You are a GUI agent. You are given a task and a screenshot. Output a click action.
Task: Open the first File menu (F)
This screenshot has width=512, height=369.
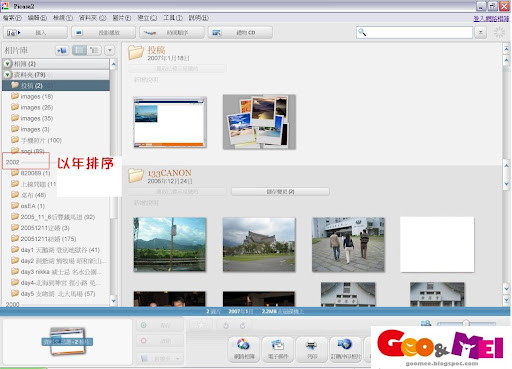point(12,18)
